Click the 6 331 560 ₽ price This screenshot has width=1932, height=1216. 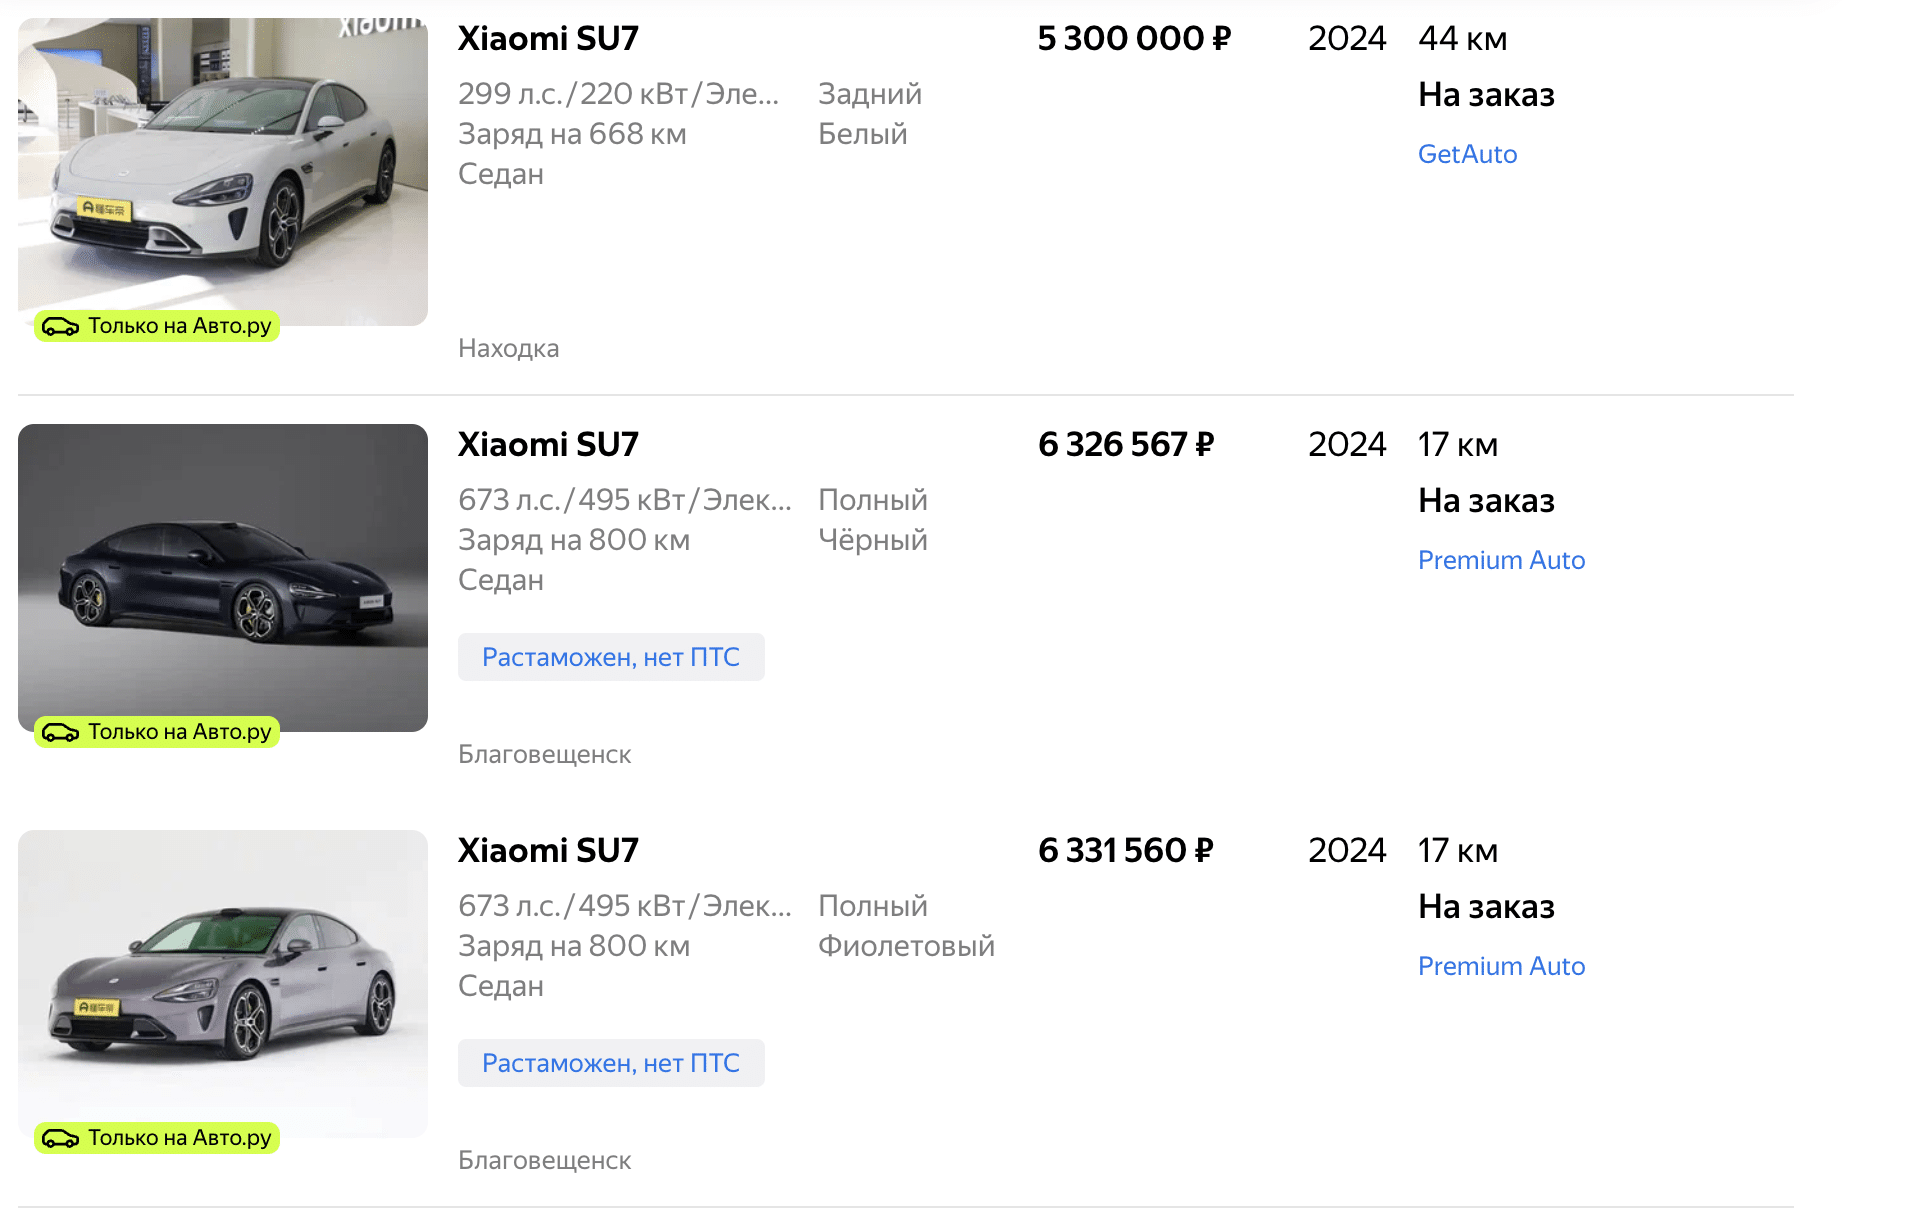[x=1126, y=851]
